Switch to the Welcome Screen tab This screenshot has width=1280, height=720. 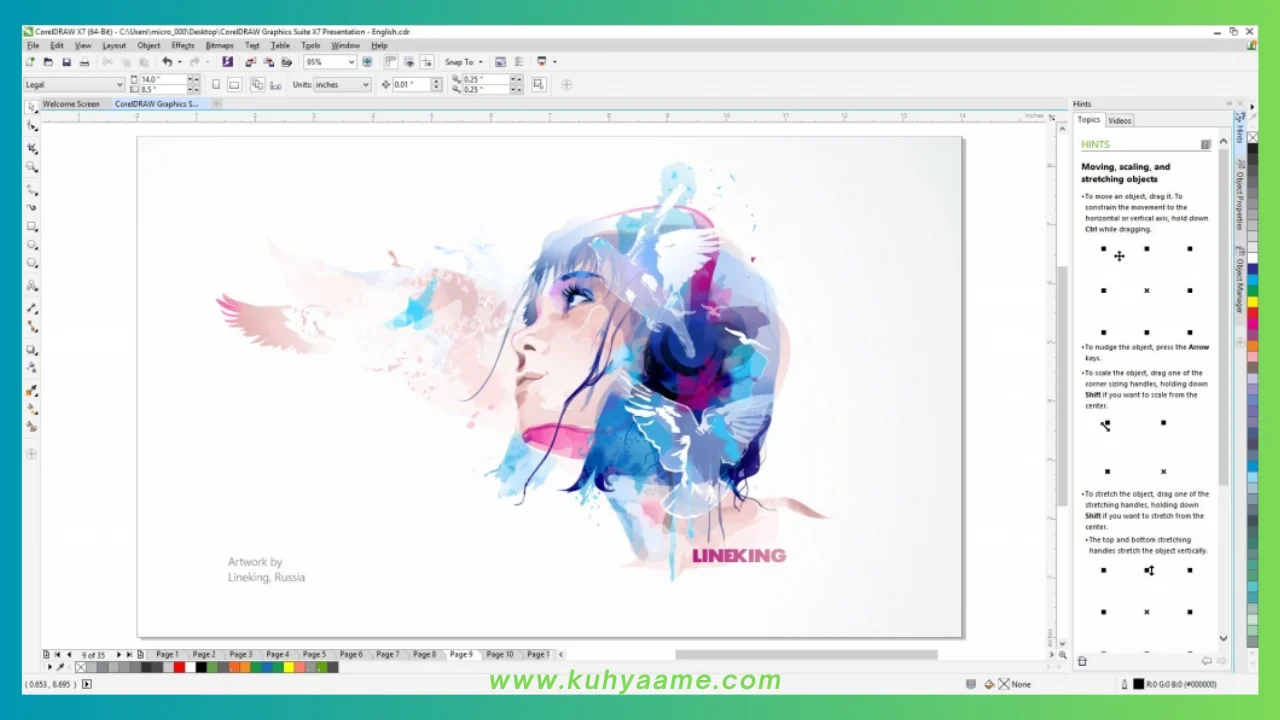tap(71, 104)
